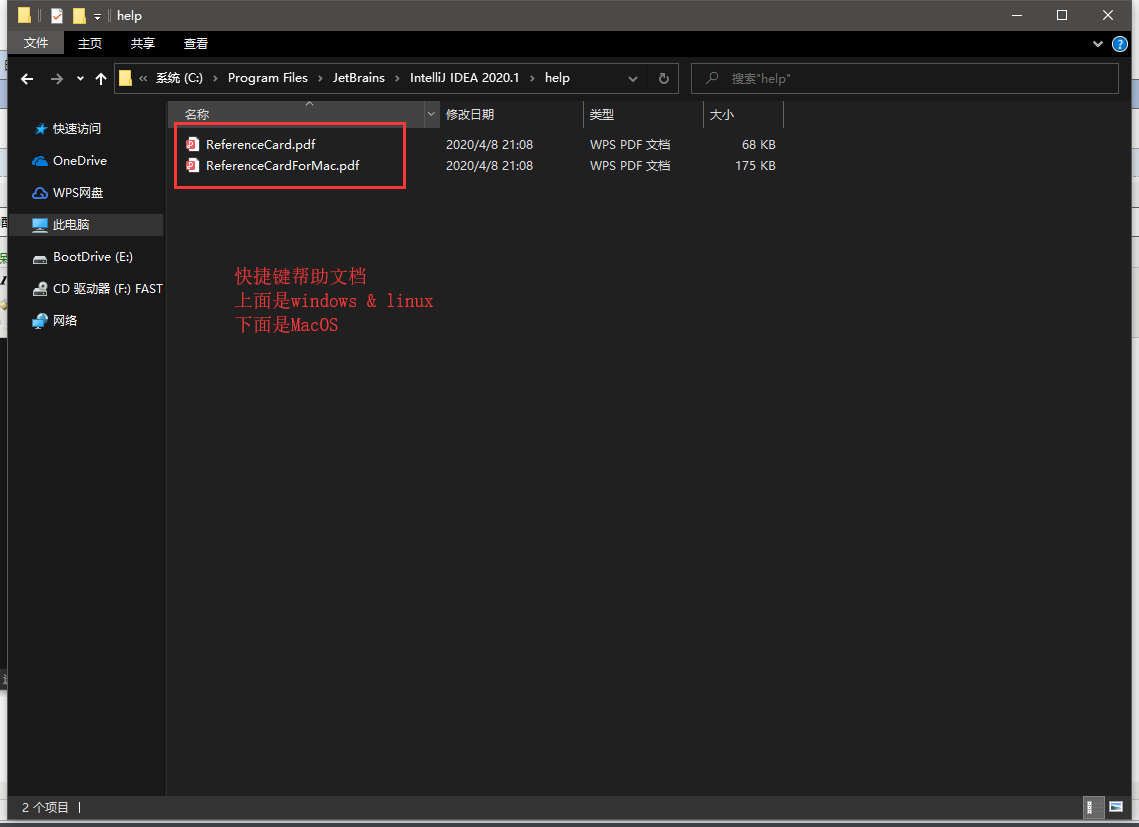Select the ReferenceCard.pdf file name
The height and width of the screenshot is (827, 1139).
click(x=260, y=145)
